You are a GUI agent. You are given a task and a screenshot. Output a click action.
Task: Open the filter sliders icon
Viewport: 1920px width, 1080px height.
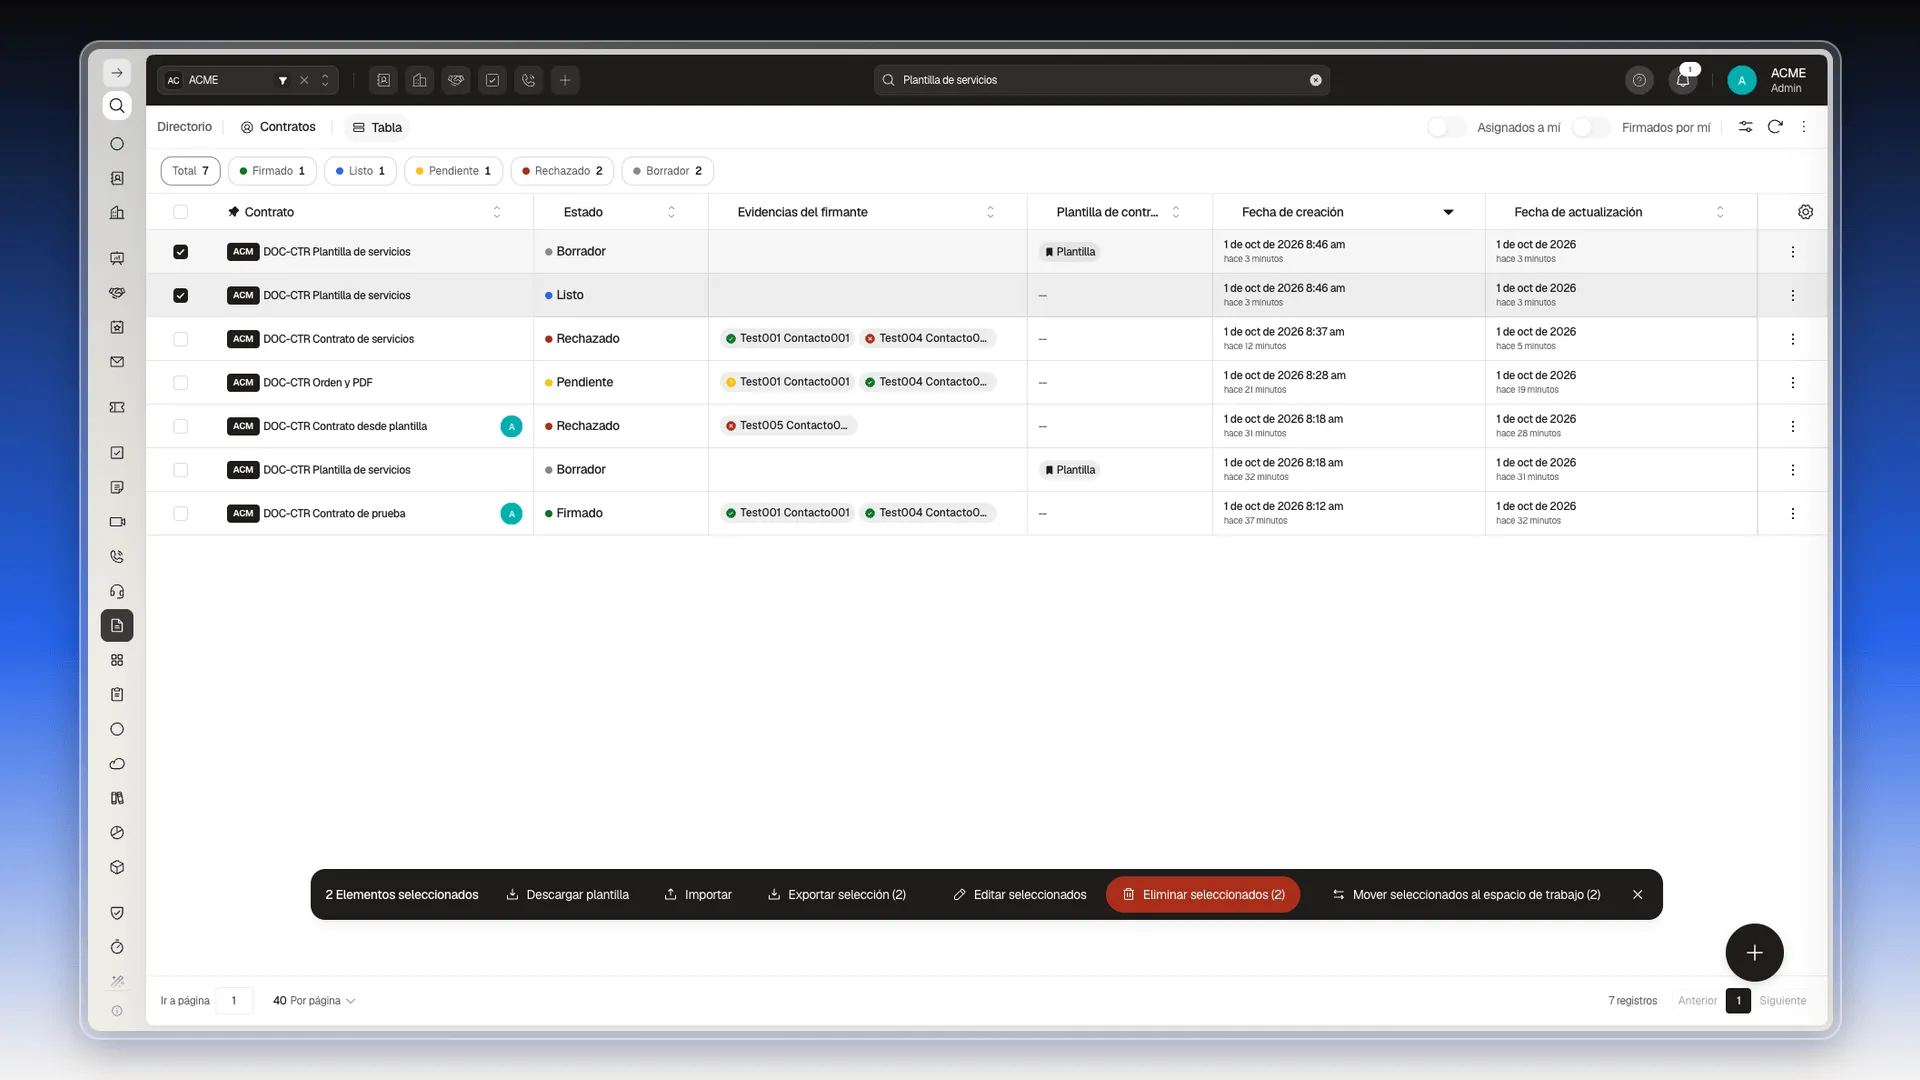pos(1745,127)
